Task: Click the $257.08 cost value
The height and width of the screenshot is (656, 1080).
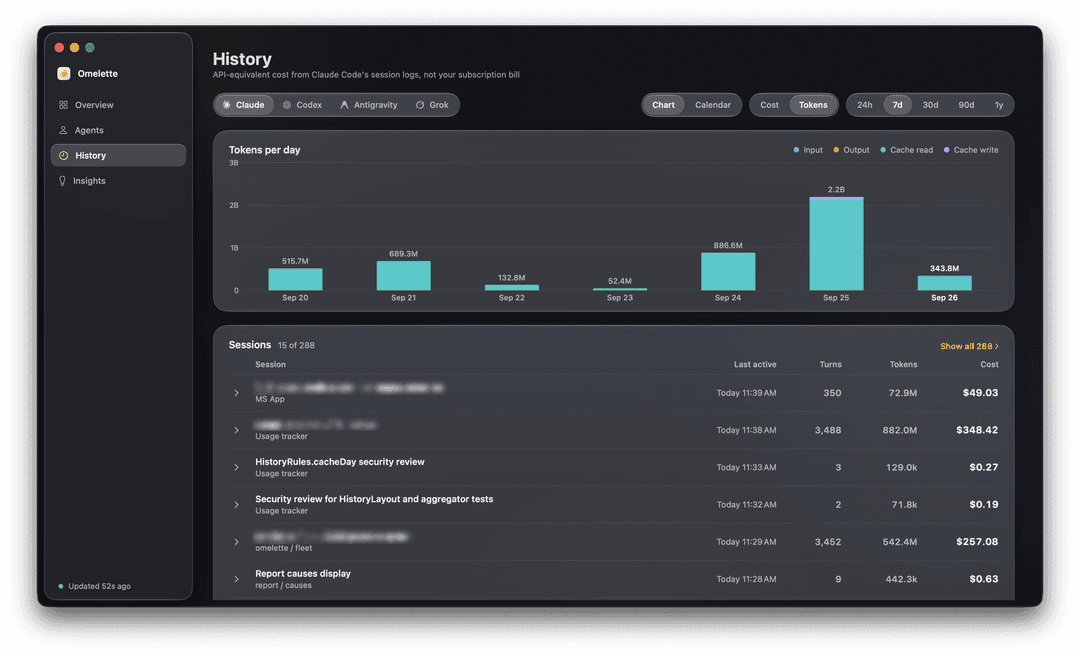Action: coord(977,542)
